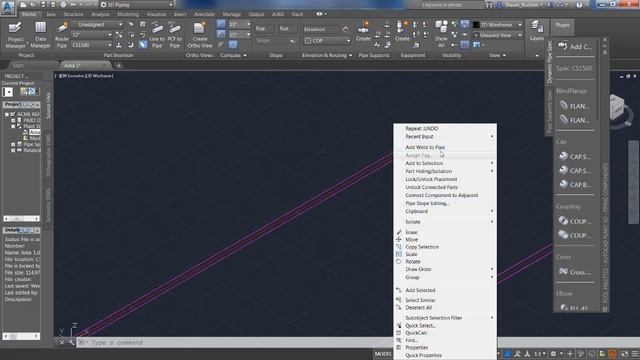640x360 pixels.
Task: Toggle the bottom compass blue square button
Action: coord(233,45)
